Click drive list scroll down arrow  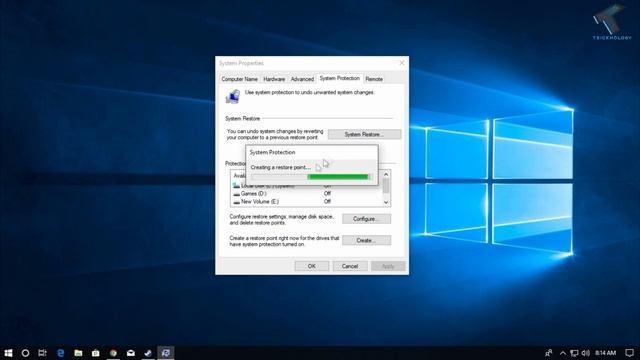pyautogui.click(x=386, y=202)
